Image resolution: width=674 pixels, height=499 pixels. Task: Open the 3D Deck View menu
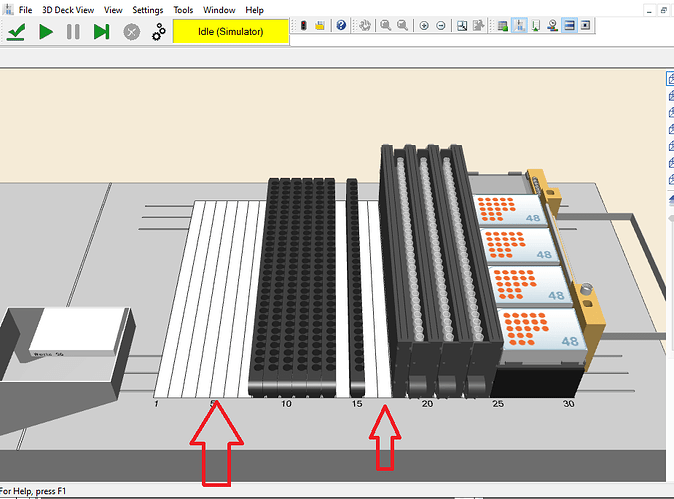point(68,10)
